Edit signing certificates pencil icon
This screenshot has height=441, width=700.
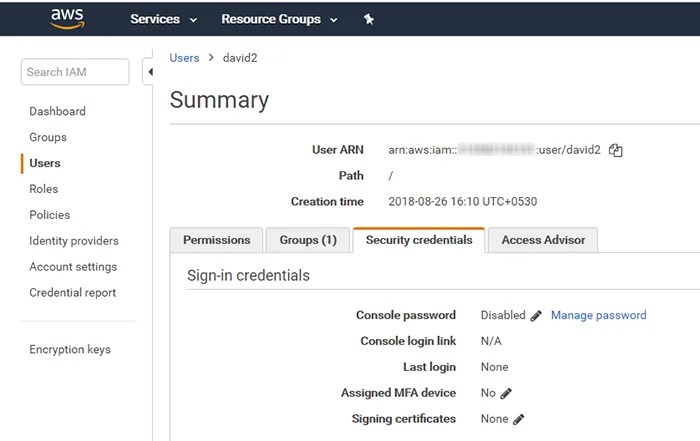pos(518,419)
